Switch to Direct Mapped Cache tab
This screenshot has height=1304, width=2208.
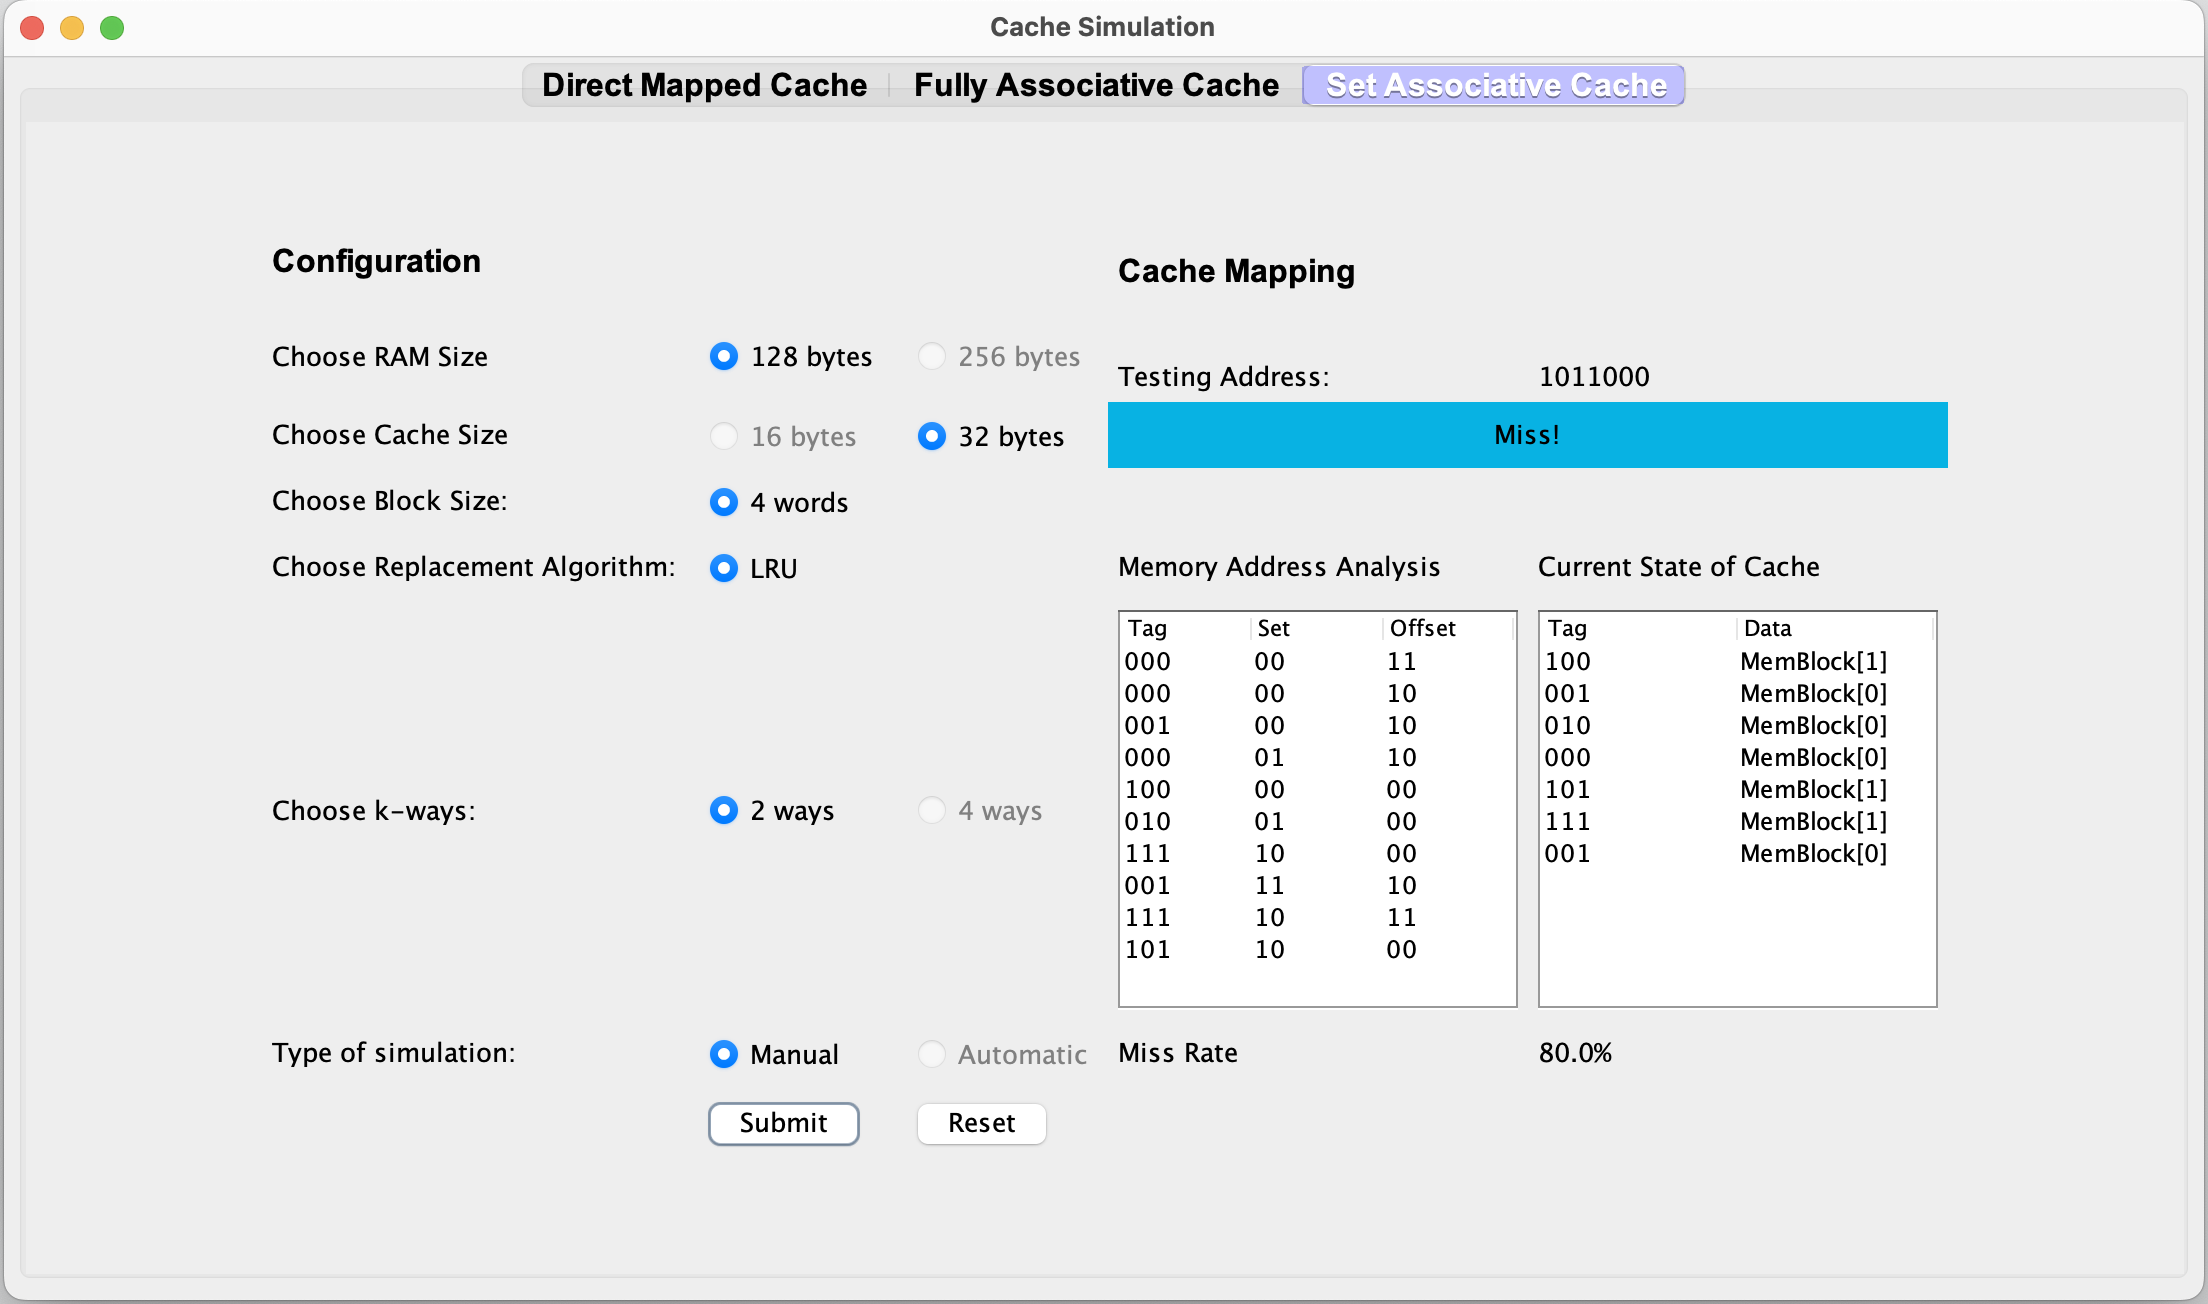704,85
